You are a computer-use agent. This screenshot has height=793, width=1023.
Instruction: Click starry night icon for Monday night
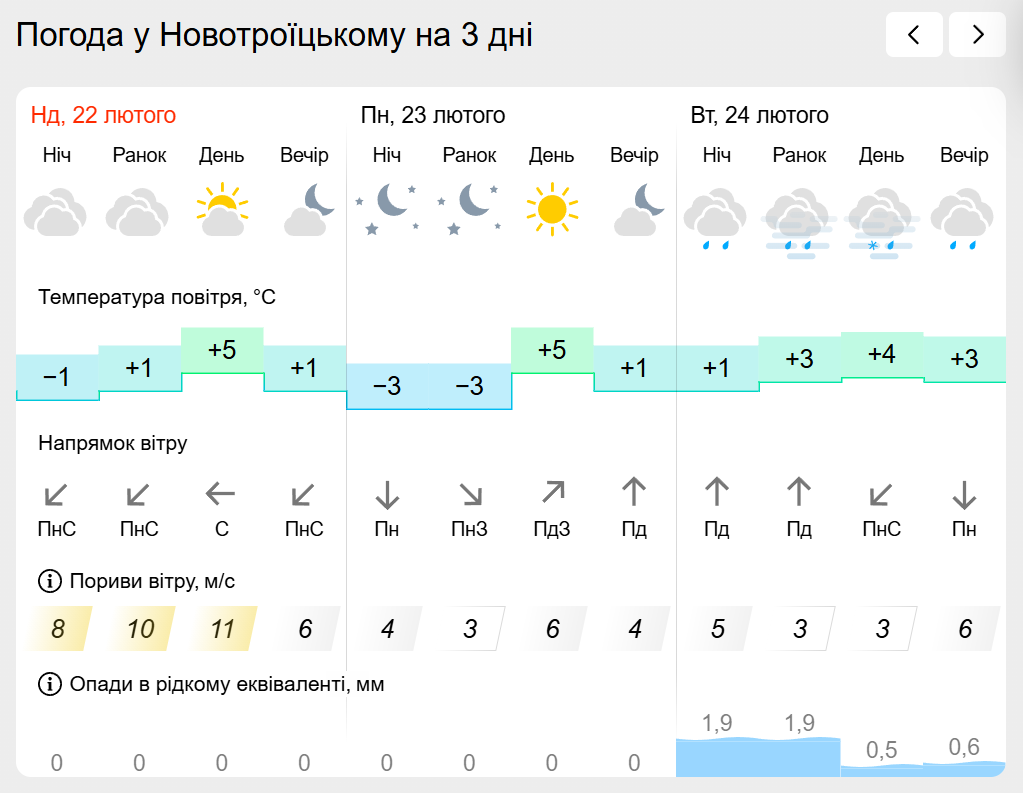click(x=387, y=209)
